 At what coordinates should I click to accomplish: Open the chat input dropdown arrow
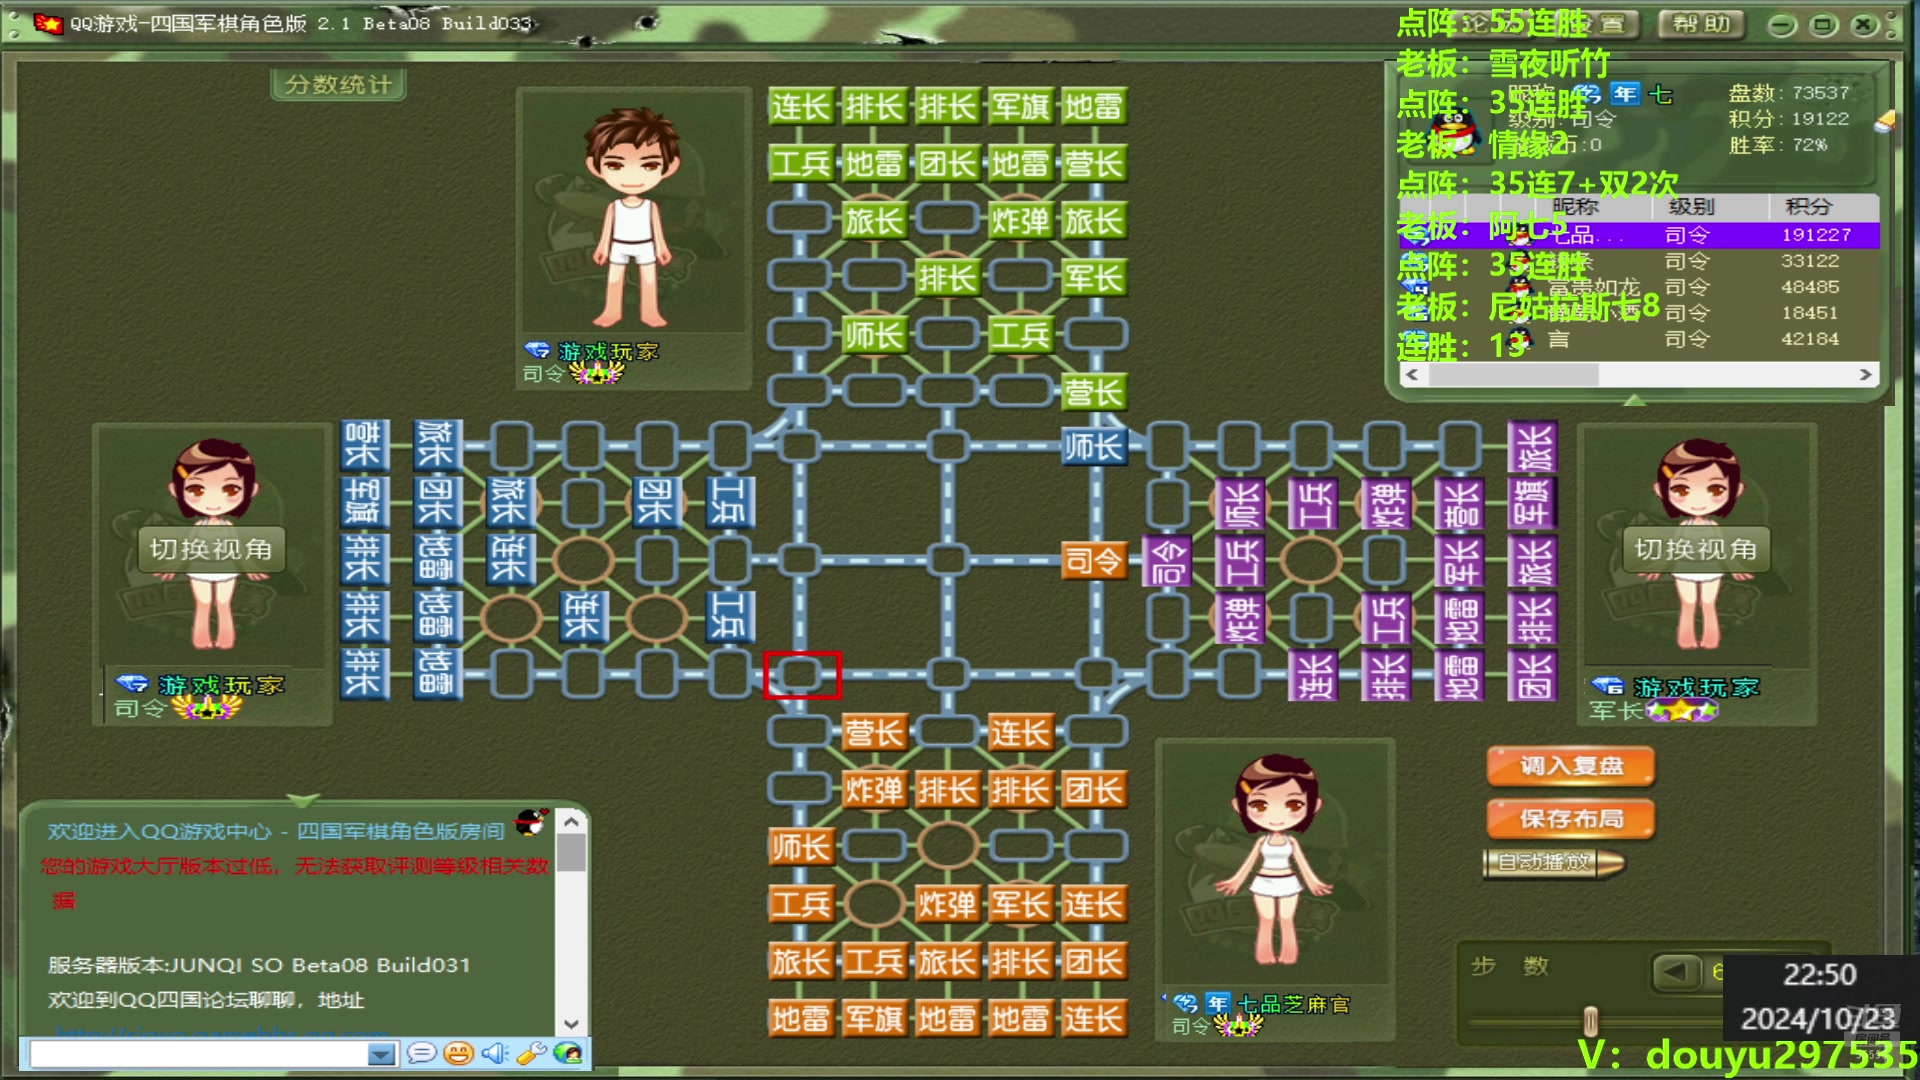tap(381, 1054)
